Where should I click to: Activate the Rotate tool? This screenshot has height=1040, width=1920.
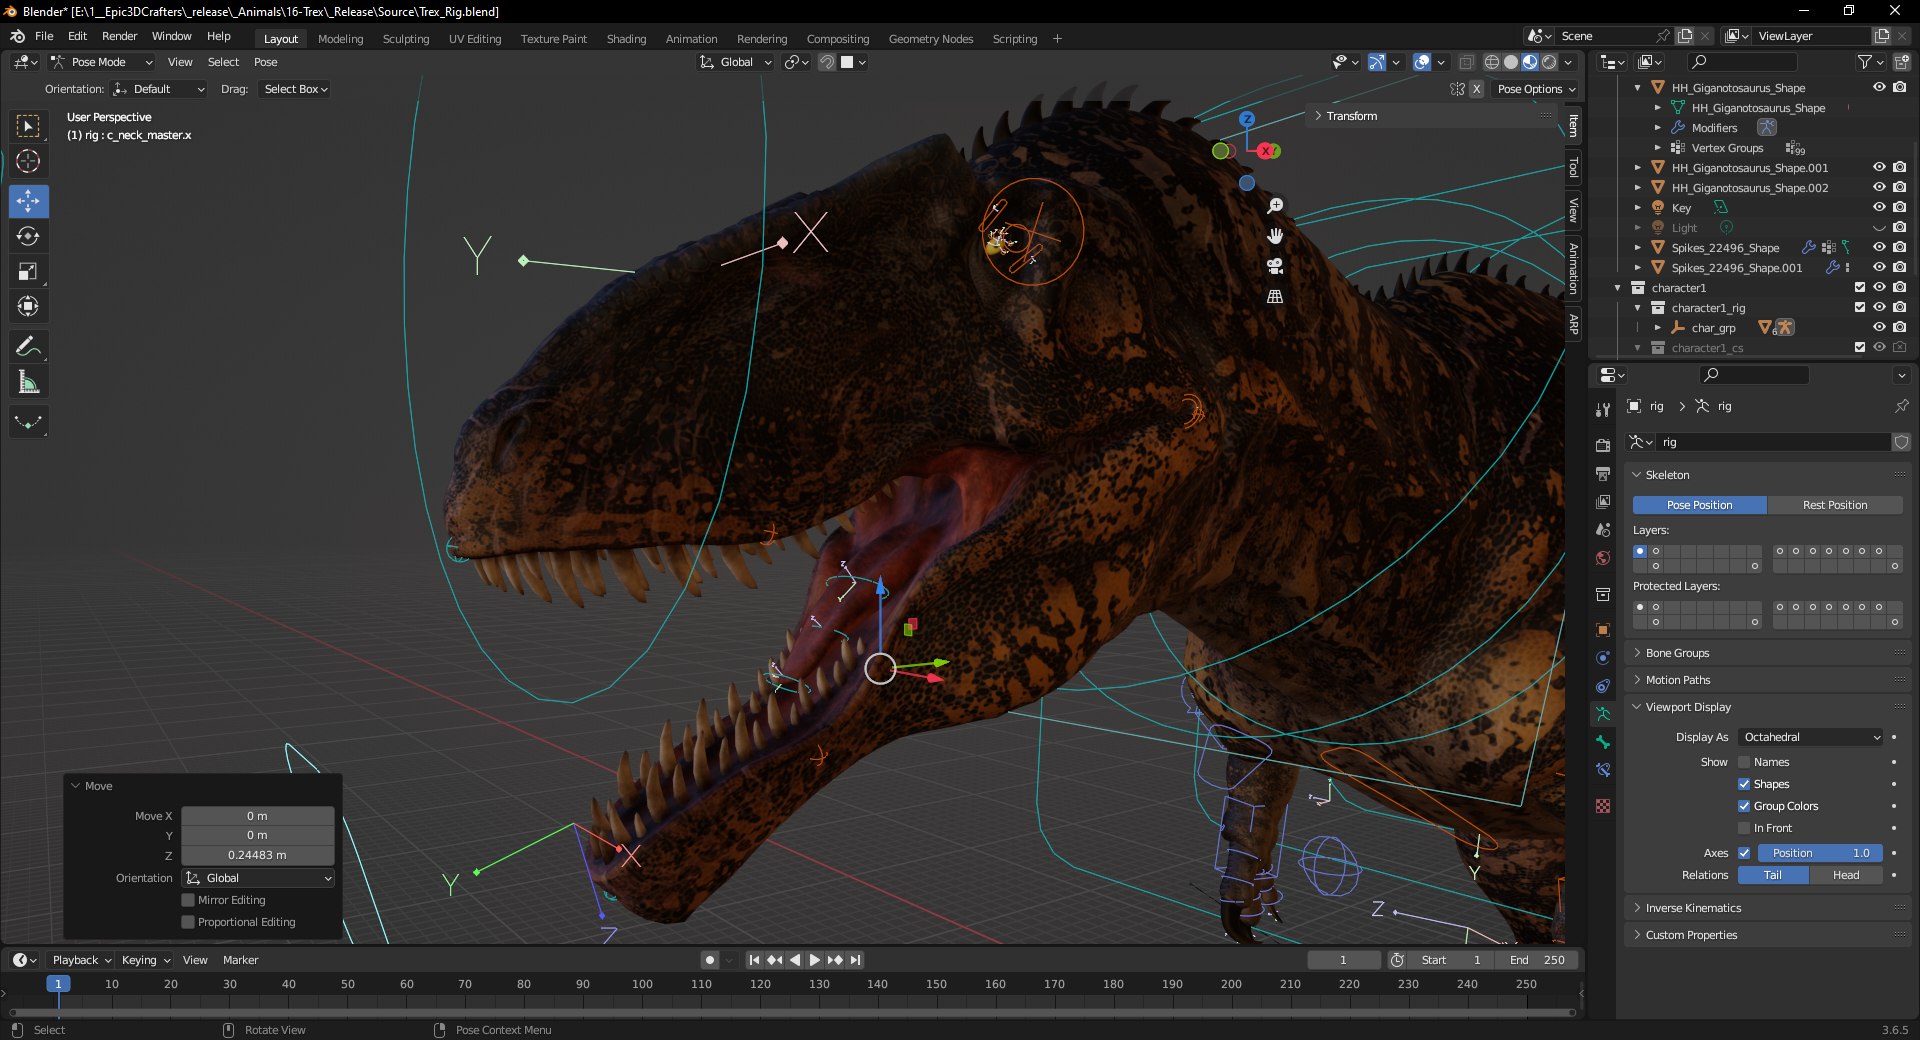[x=28, y=236]
